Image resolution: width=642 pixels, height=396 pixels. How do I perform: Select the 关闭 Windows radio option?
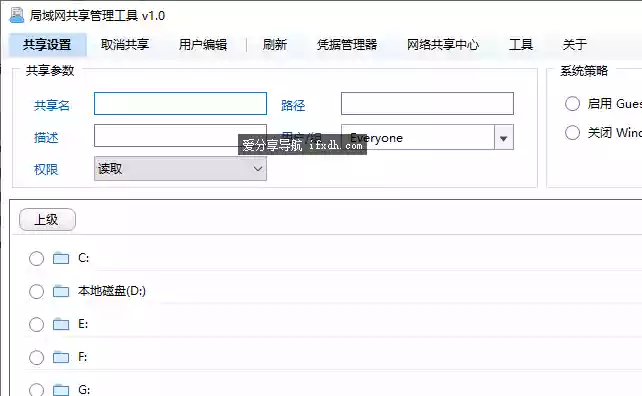[x=572, y=133]
